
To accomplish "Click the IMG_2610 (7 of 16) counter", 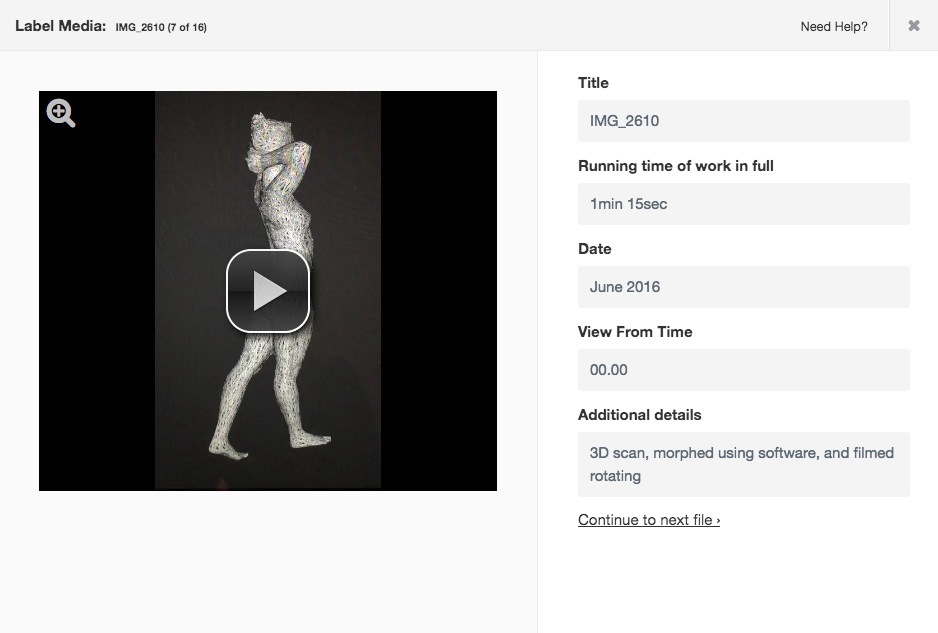I will (161, 27).
